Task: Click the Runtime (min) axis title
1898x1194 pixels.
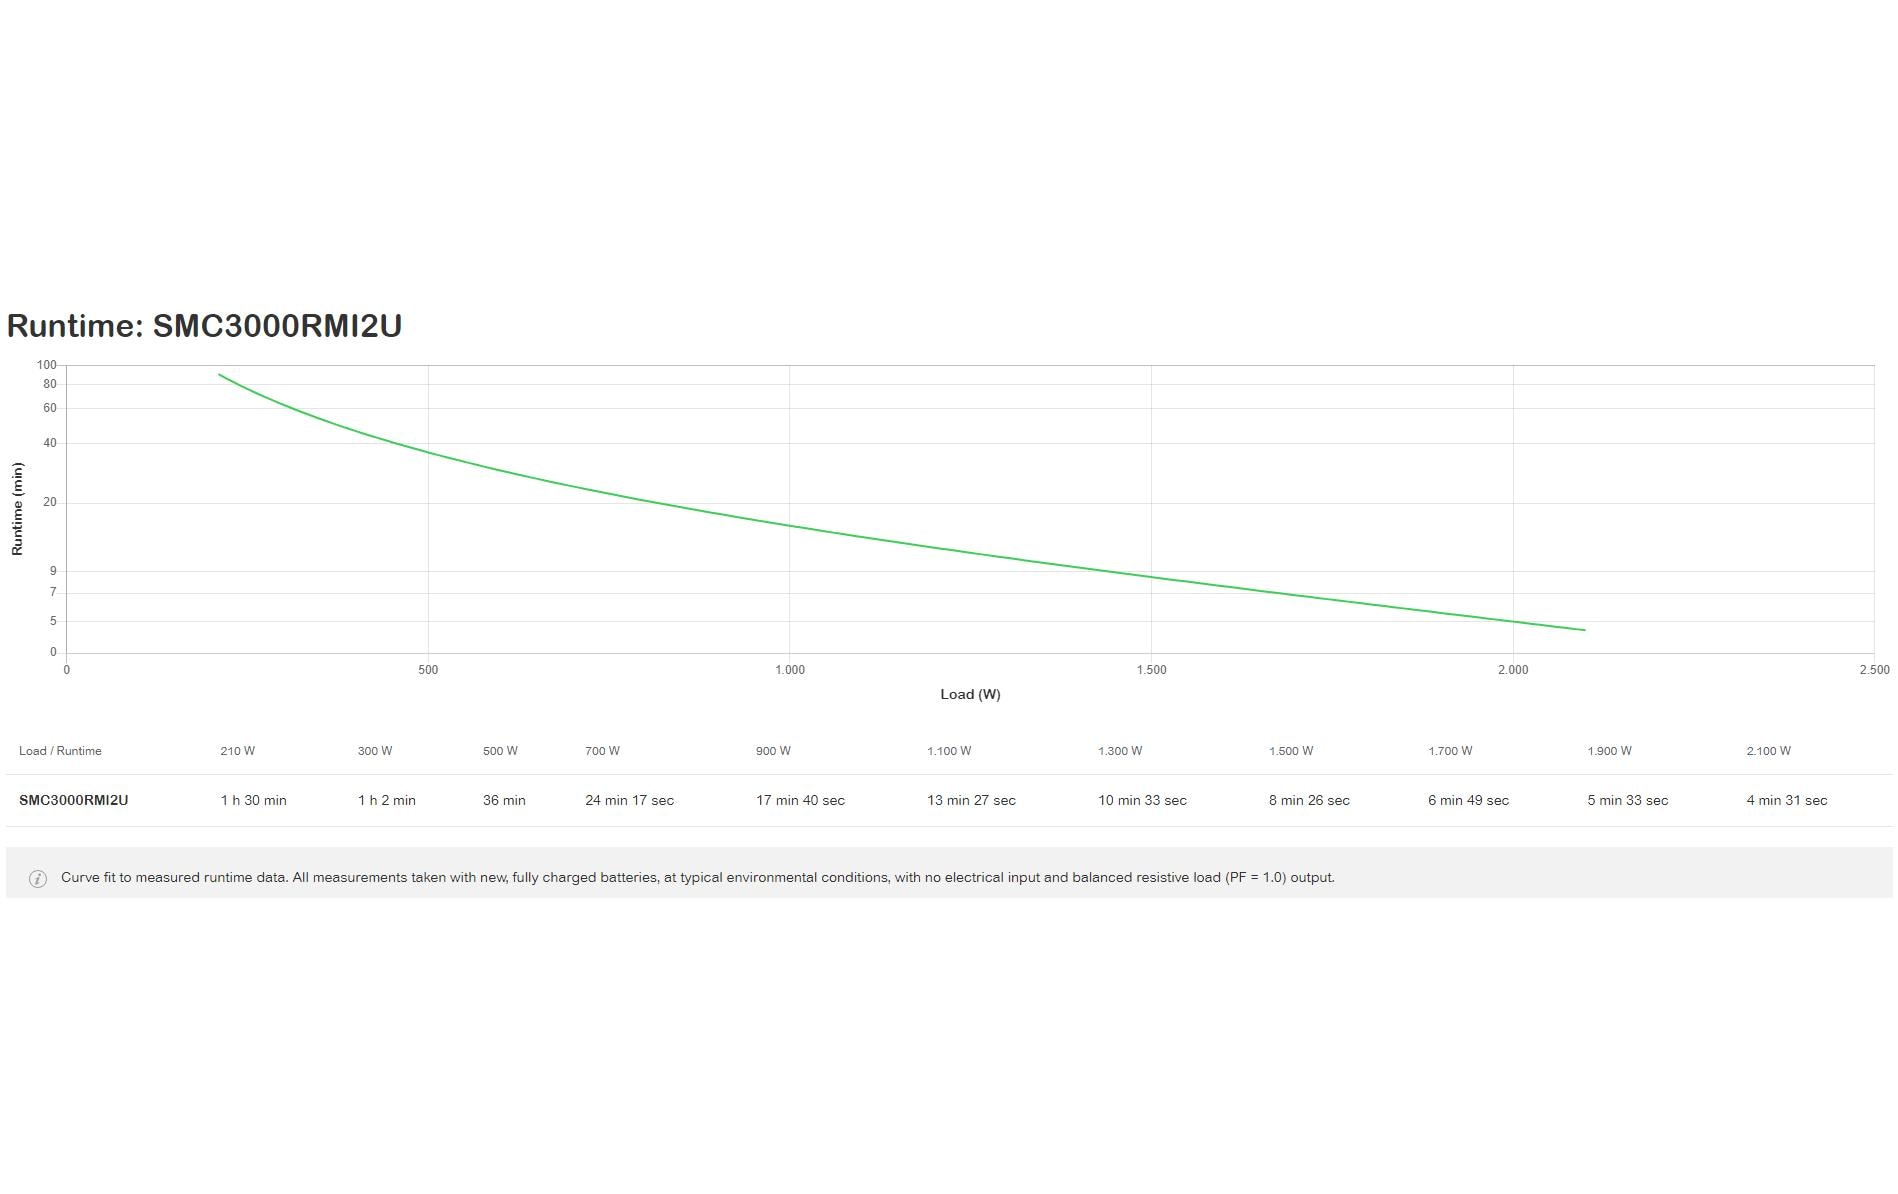Action: point(17,508)
